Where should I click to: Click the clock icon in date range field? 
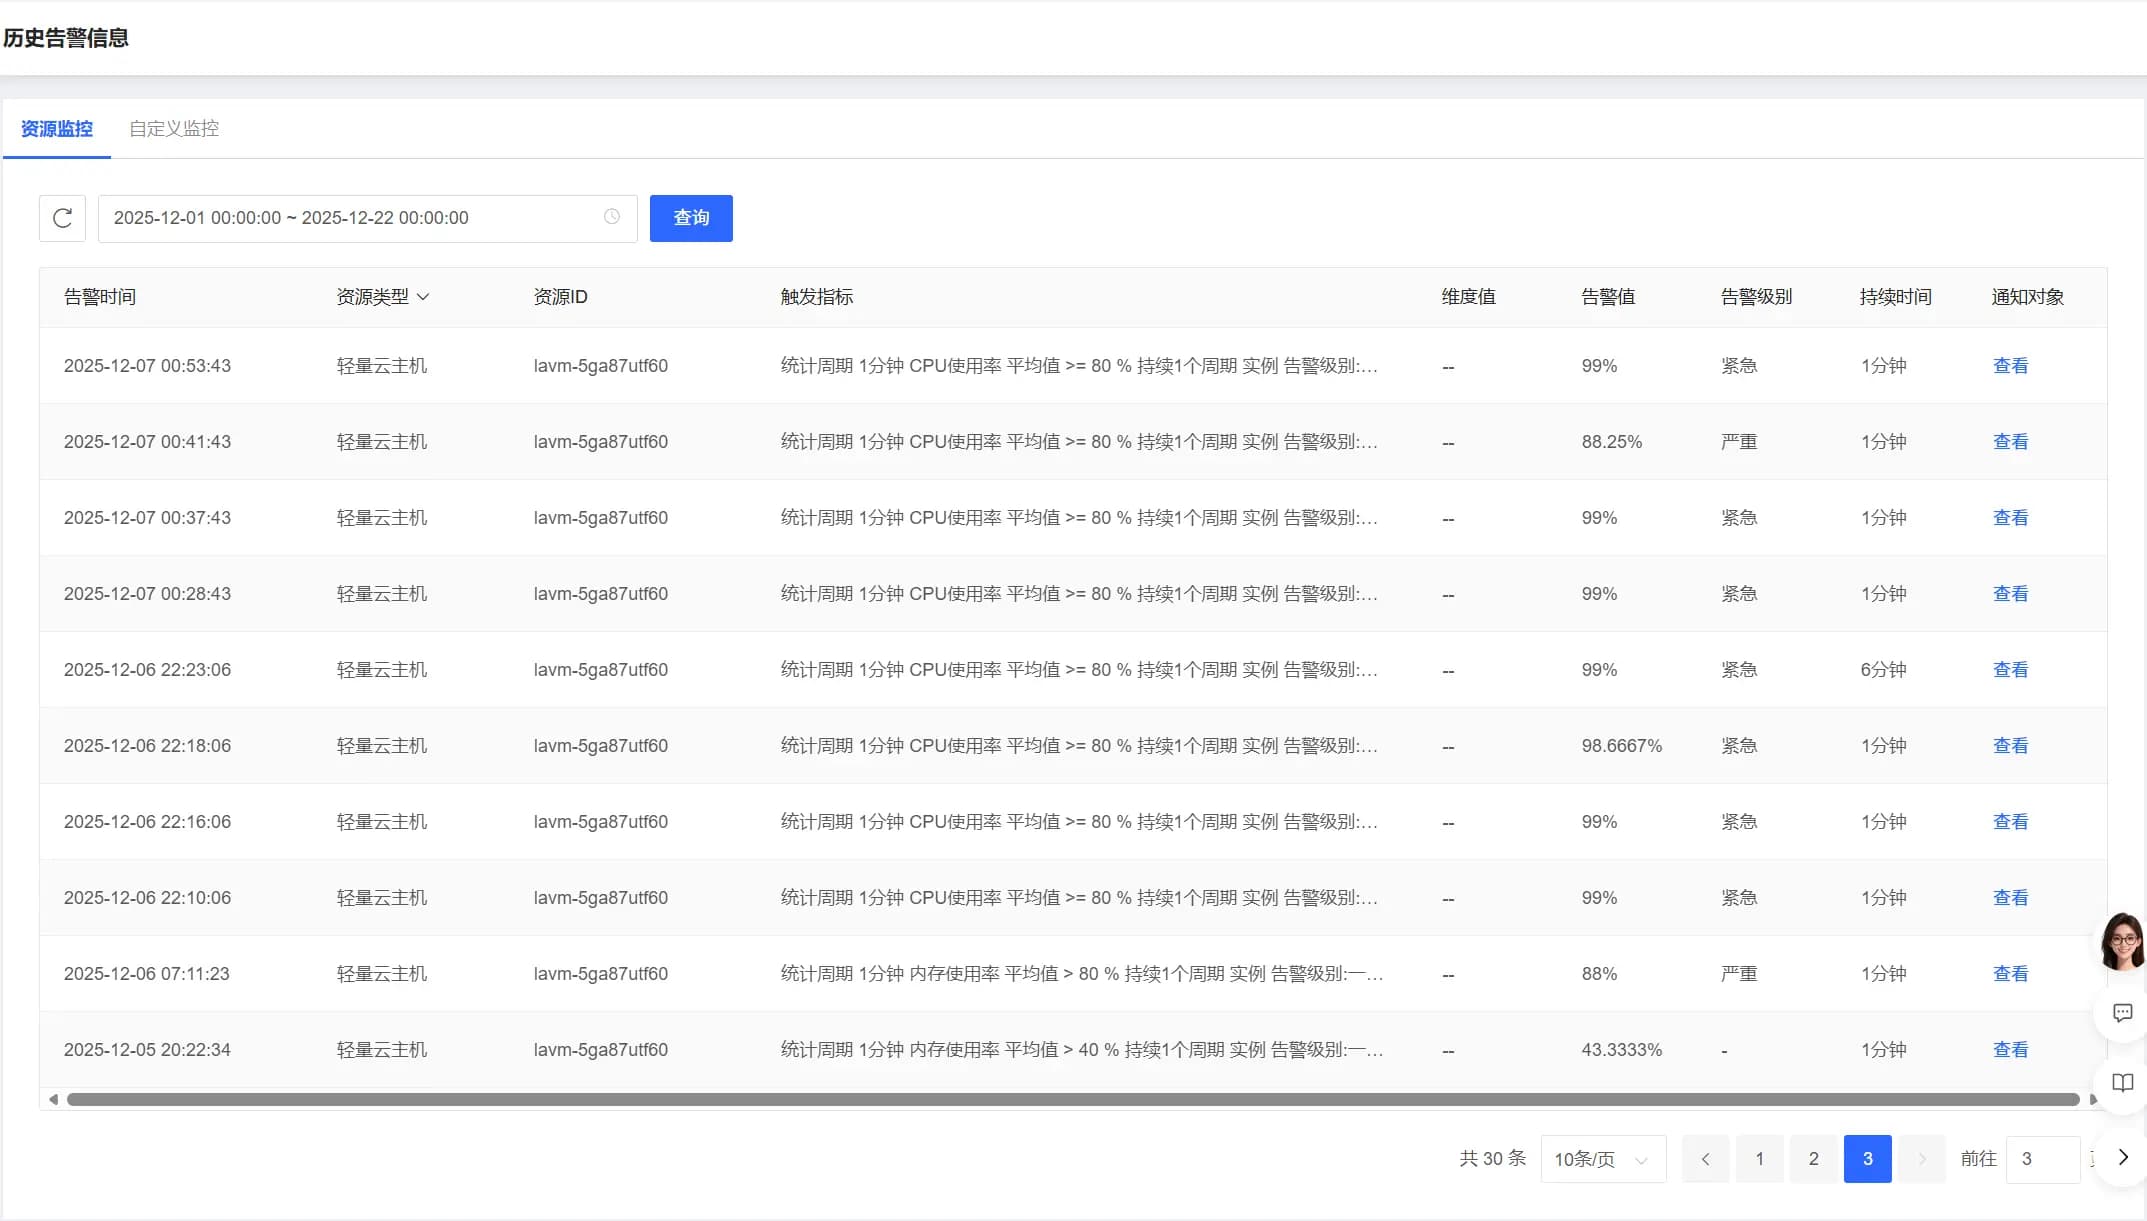click(x=612, y=217)
